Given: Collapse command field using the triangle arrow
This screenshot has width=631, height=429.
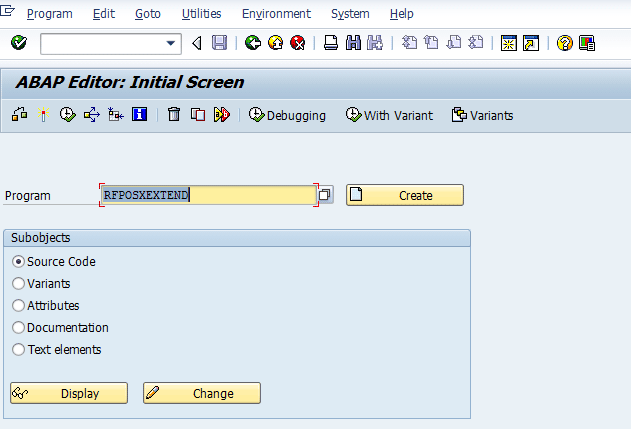Looking at the screenshot, I should (196, 43).
